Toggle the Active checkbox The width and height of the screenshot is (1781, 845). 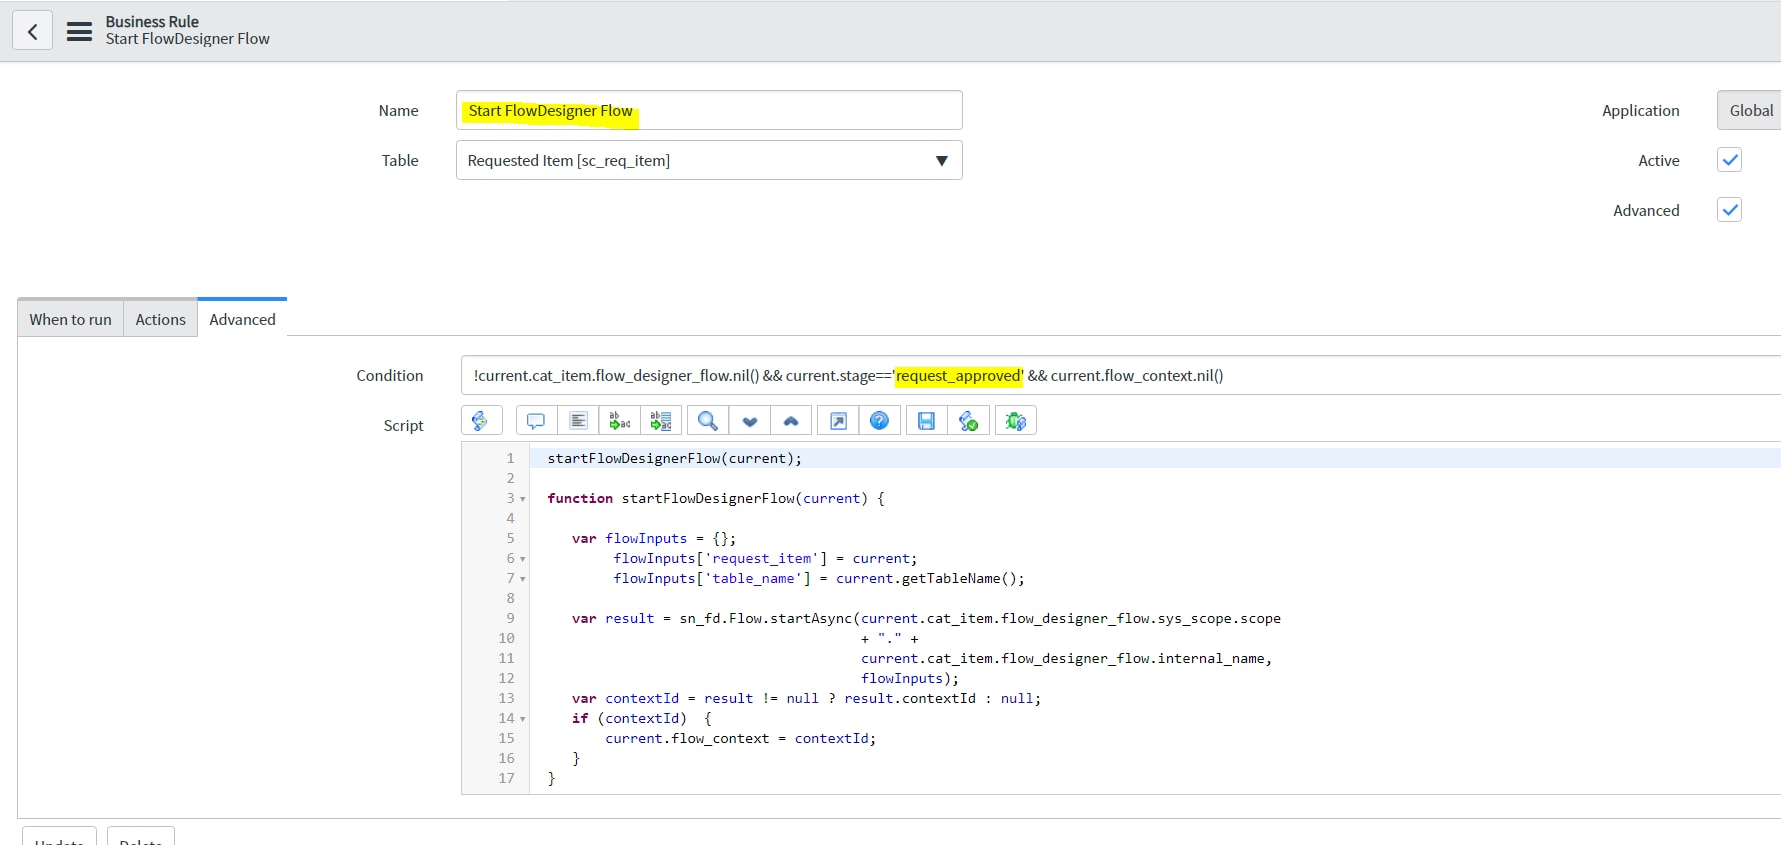point(1730,160)
